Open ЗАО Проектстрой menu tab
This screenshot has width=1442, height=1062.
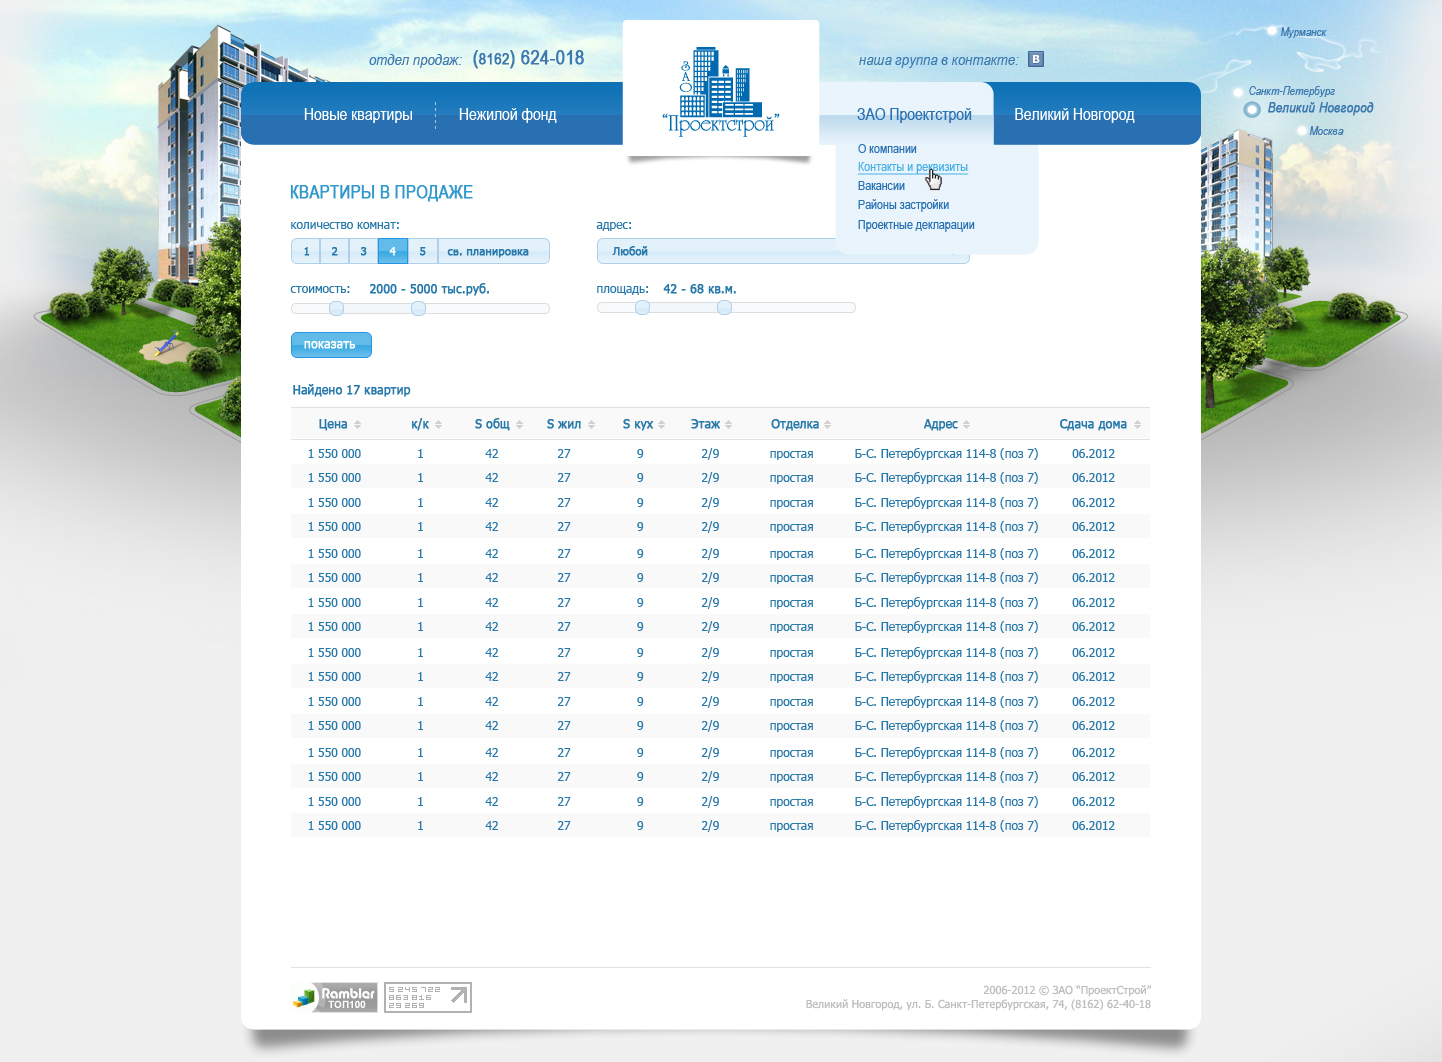click(914, 115)
